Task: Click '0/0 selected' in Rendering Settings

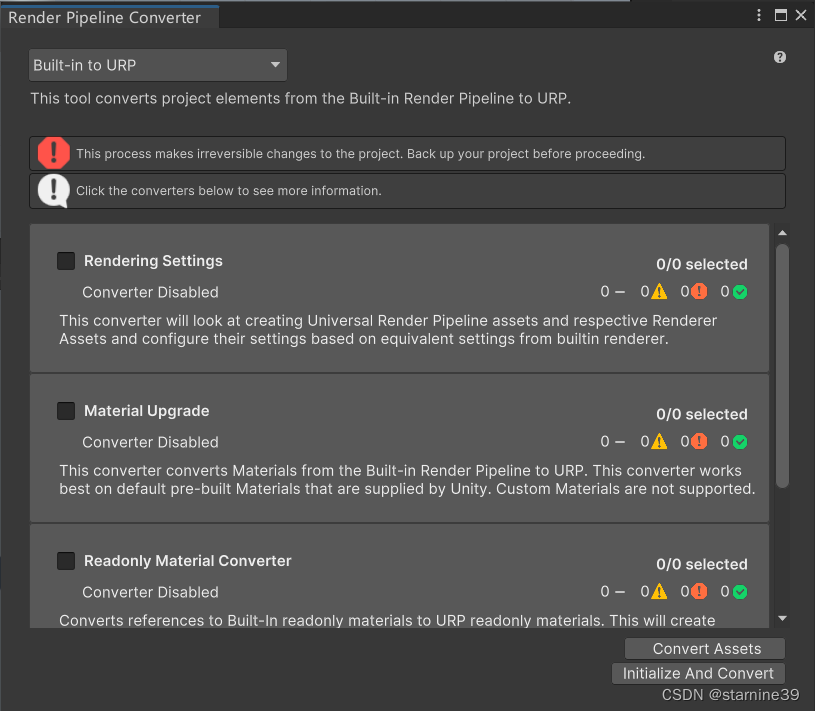Action: tap(702, 264)
